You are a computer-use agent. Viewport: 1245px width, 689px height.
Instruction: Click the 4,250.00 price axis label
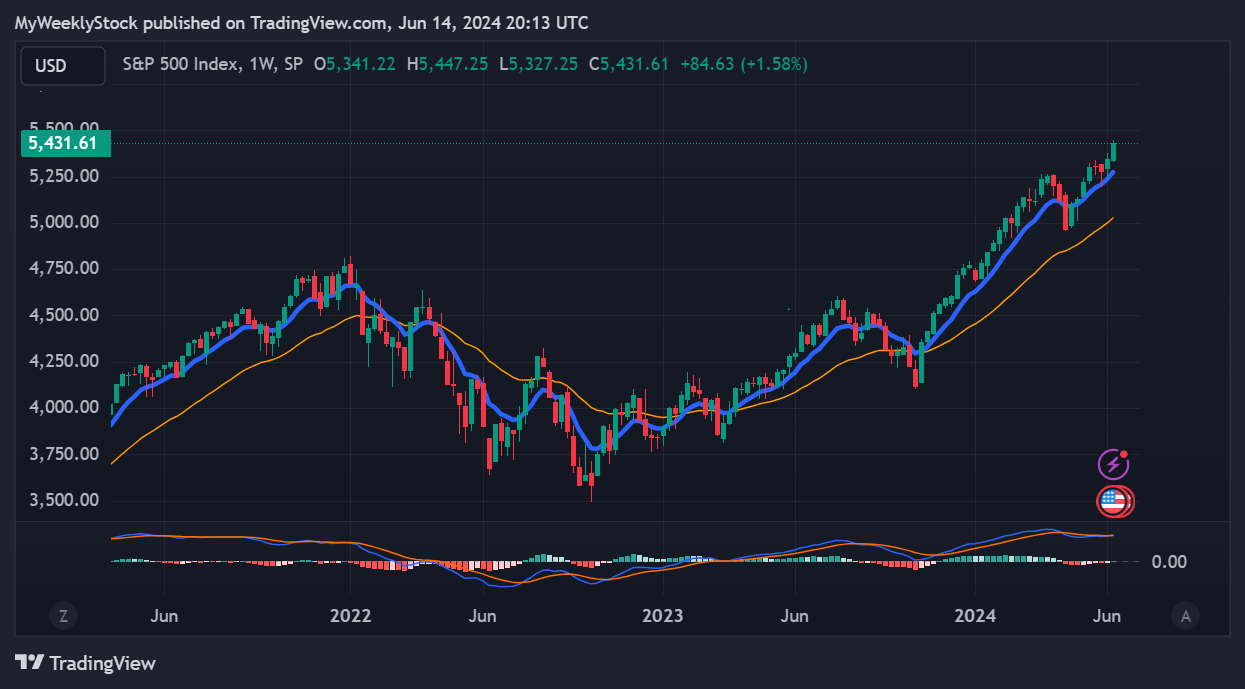[63, 361]
